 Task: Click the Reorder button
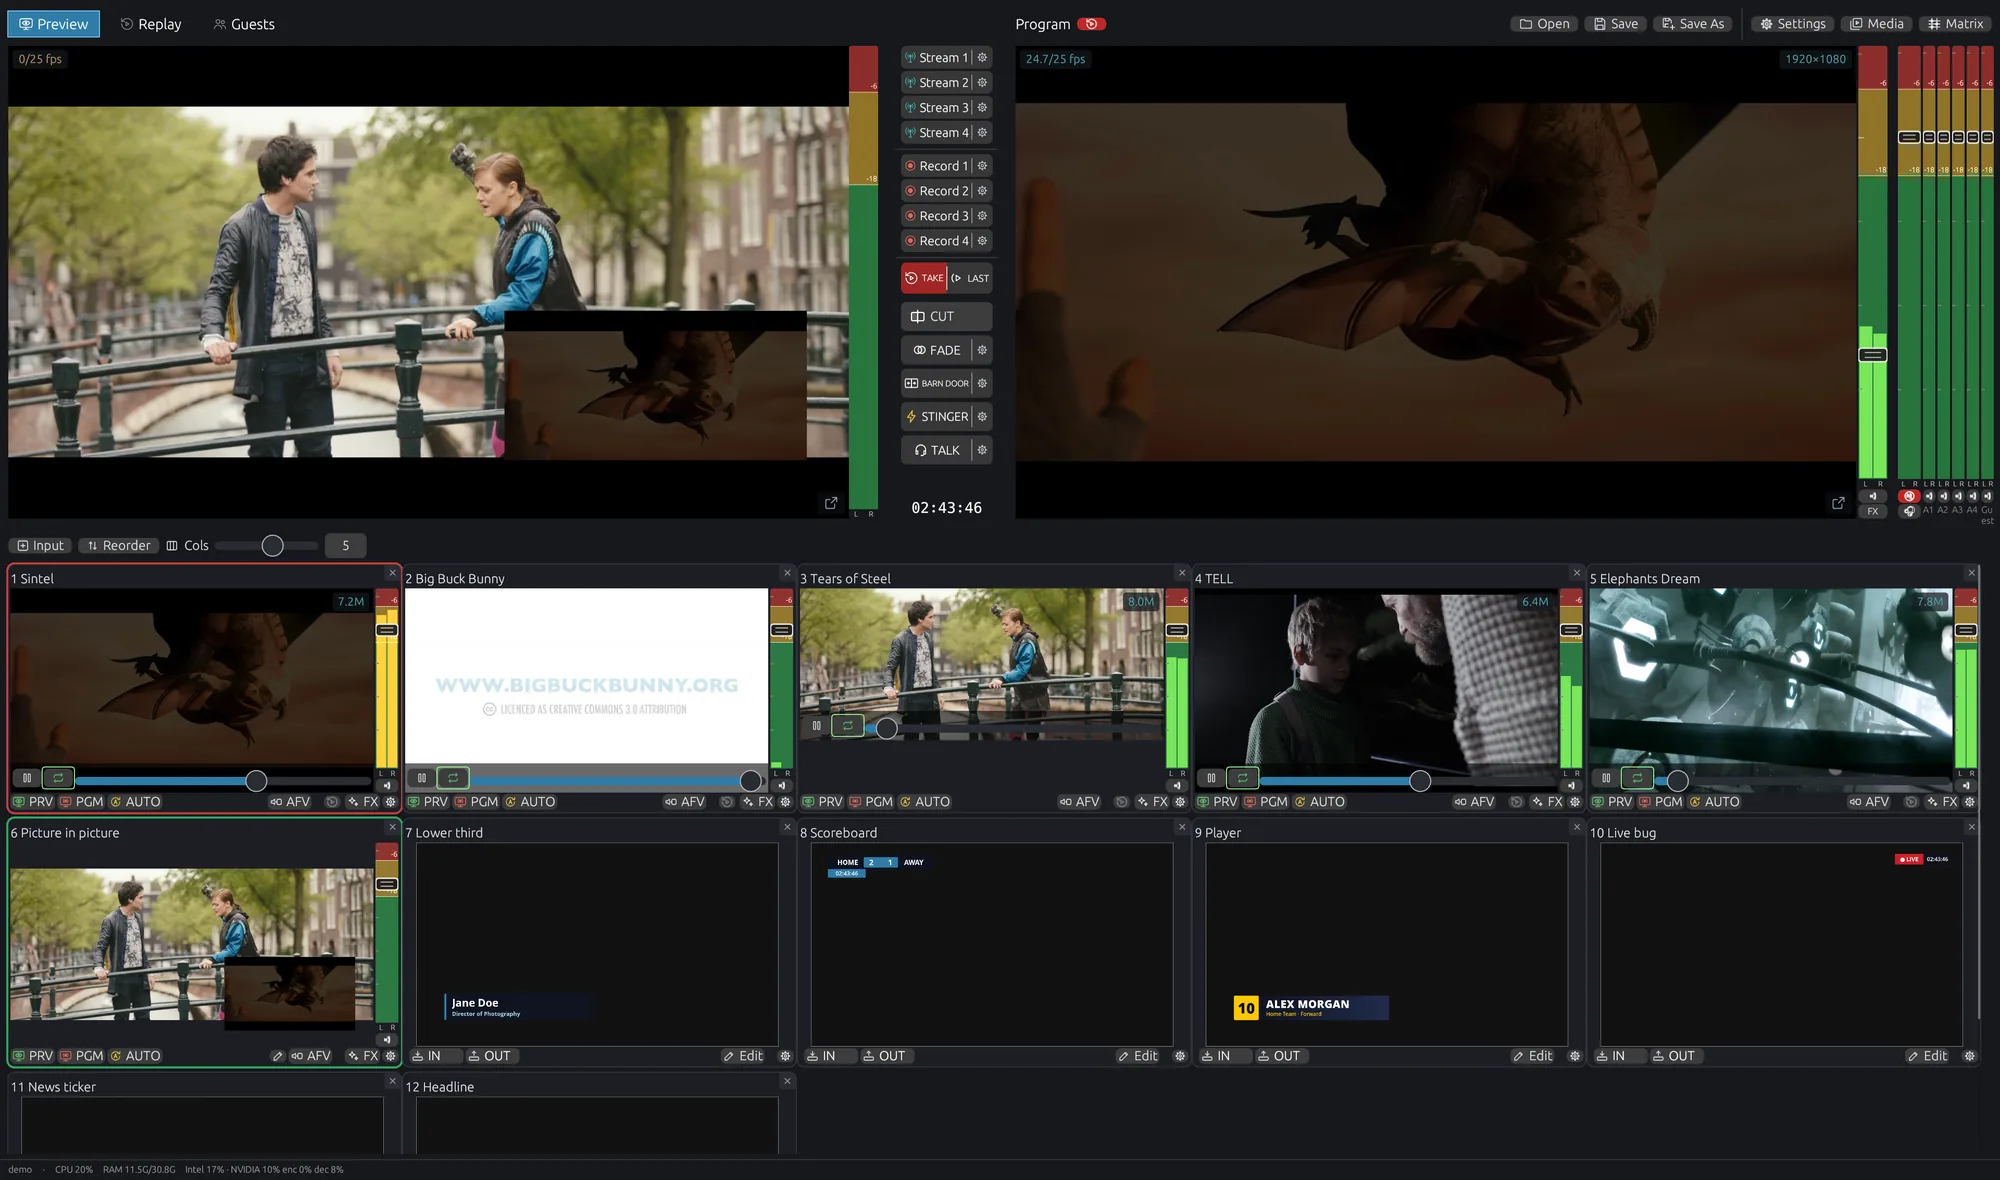click(x=119, y=546)
